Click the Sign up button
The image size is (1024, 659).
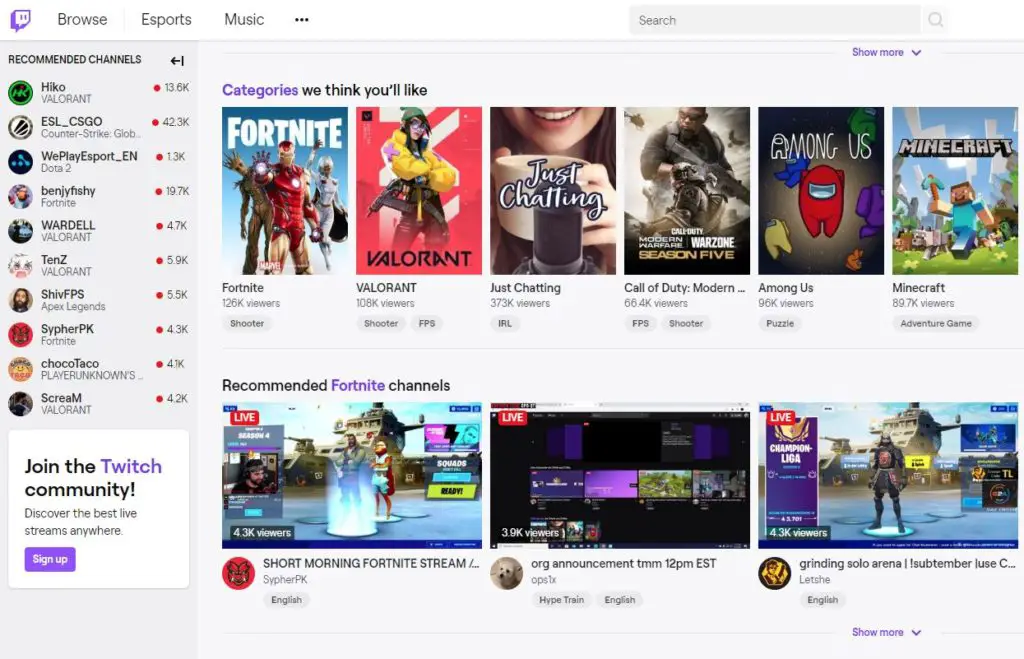[x=50, y=559]
